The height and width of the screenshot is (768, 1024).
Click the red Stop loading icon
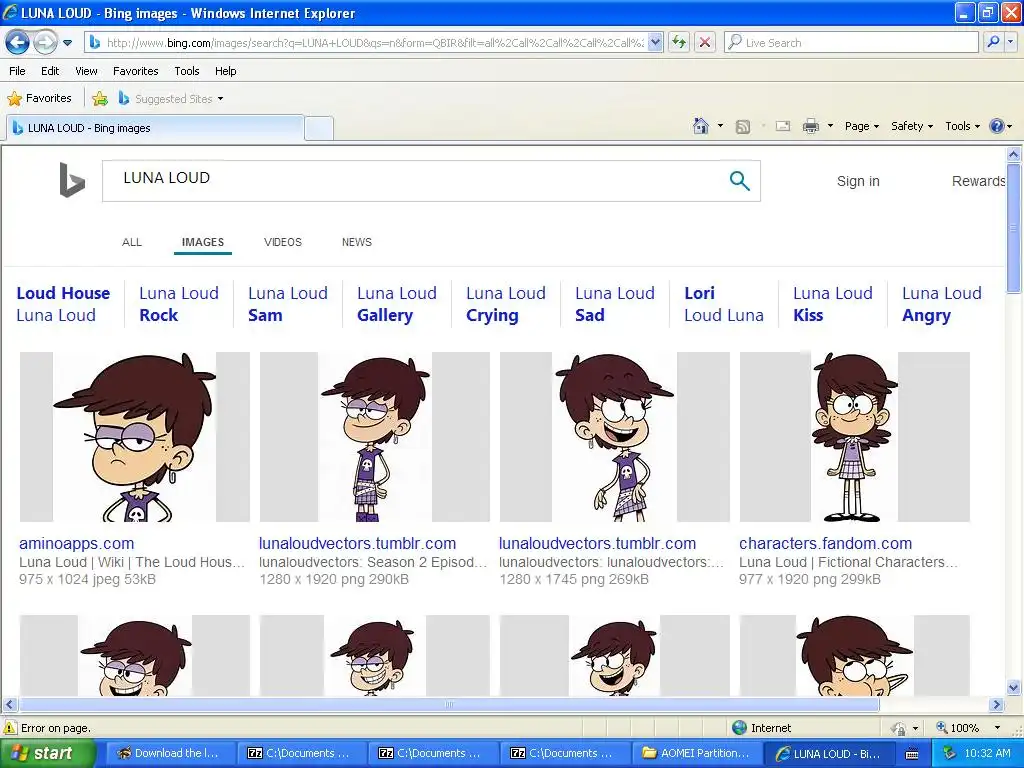705,42
